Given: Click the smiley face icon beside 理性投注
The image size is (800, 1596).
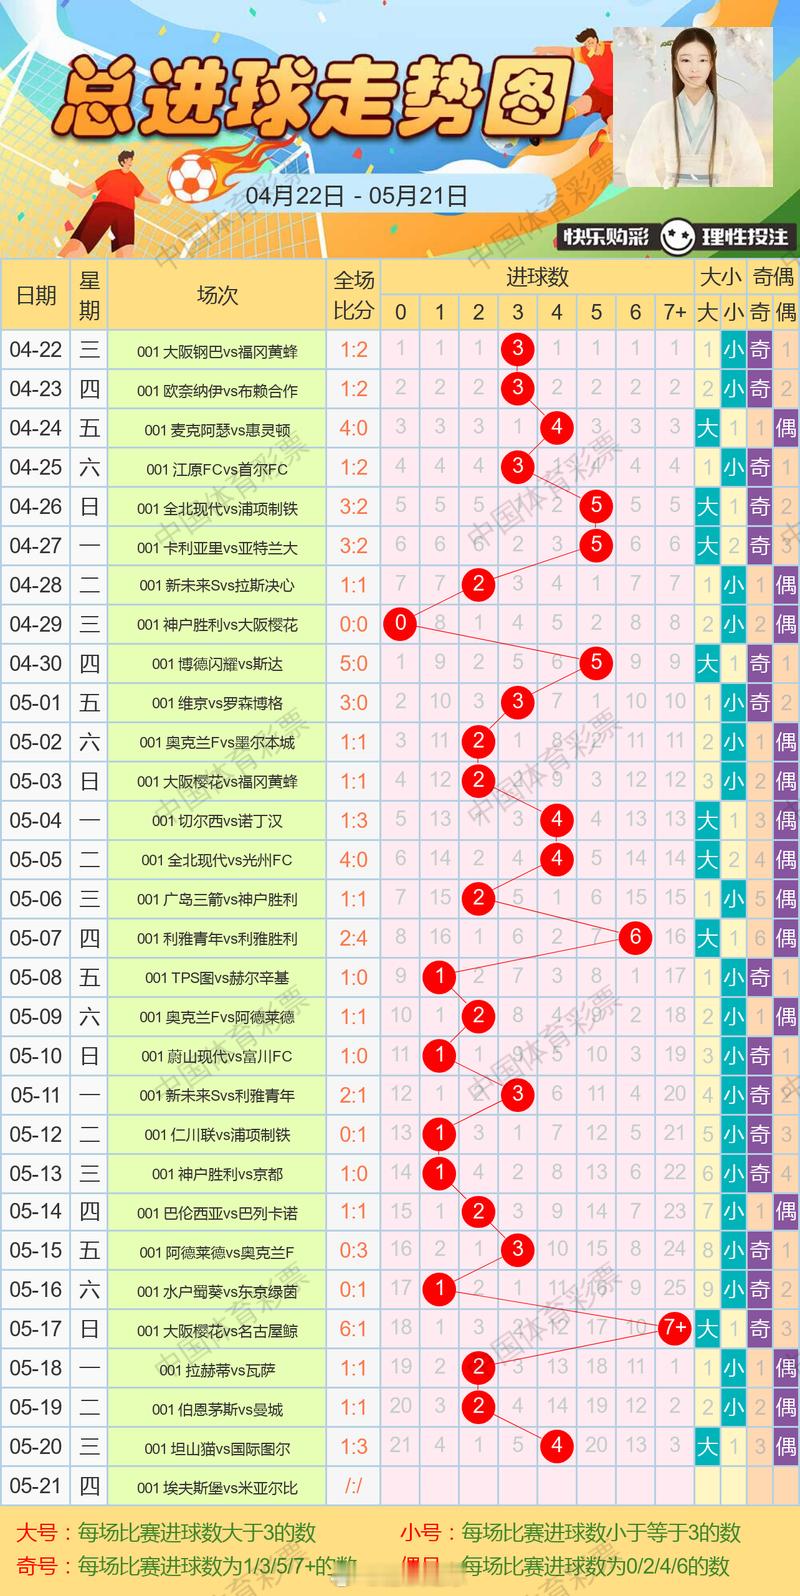Looking at the screenshot, I should 676,237.
